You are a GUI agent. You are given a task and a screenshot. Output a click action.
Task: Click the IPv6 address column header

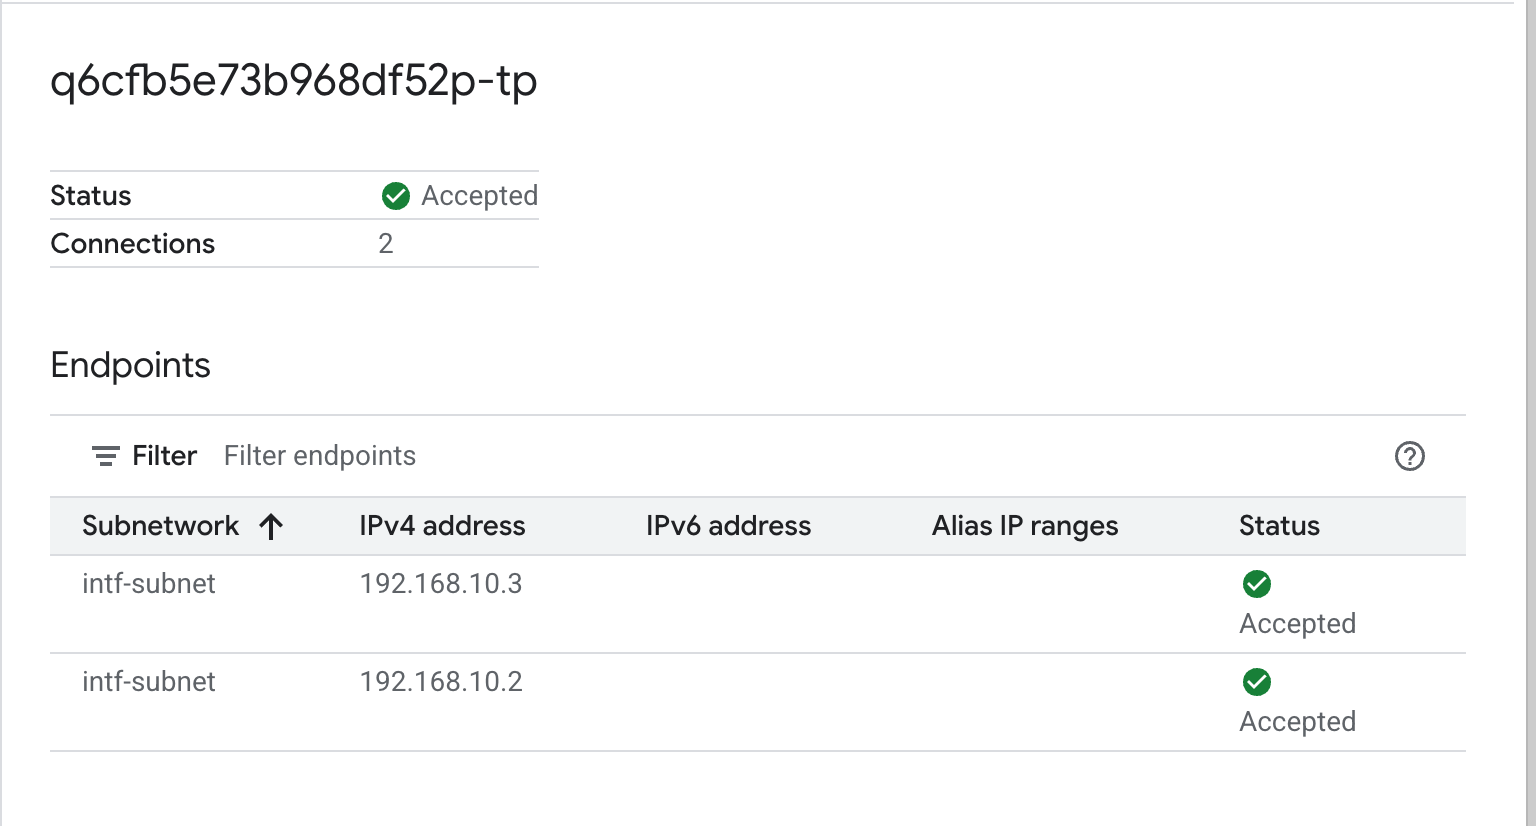click(728, 526)
